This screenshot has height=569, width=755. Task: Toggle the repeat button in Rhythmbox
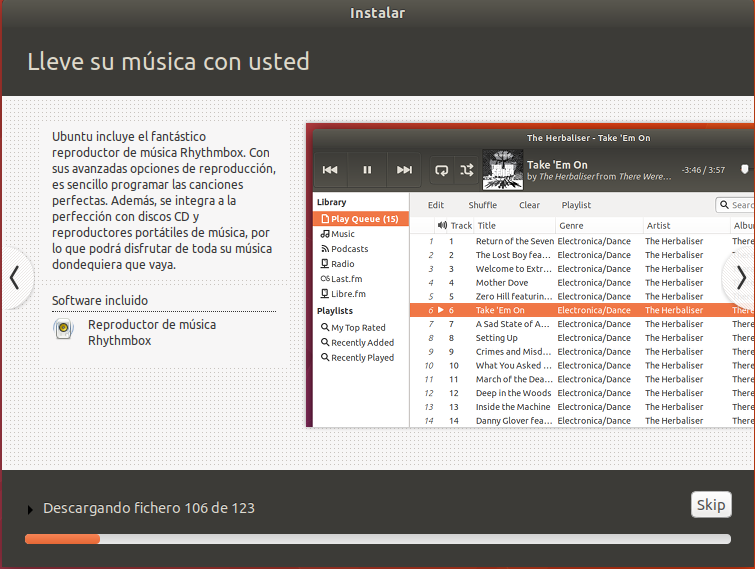click(x=442, y=169)
